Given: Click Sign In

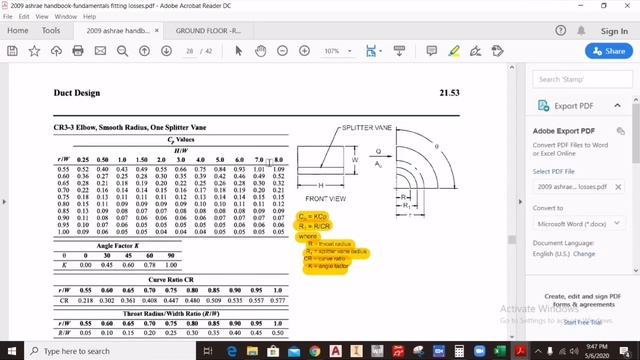Looking at the screenshot, I should point(614,31).
